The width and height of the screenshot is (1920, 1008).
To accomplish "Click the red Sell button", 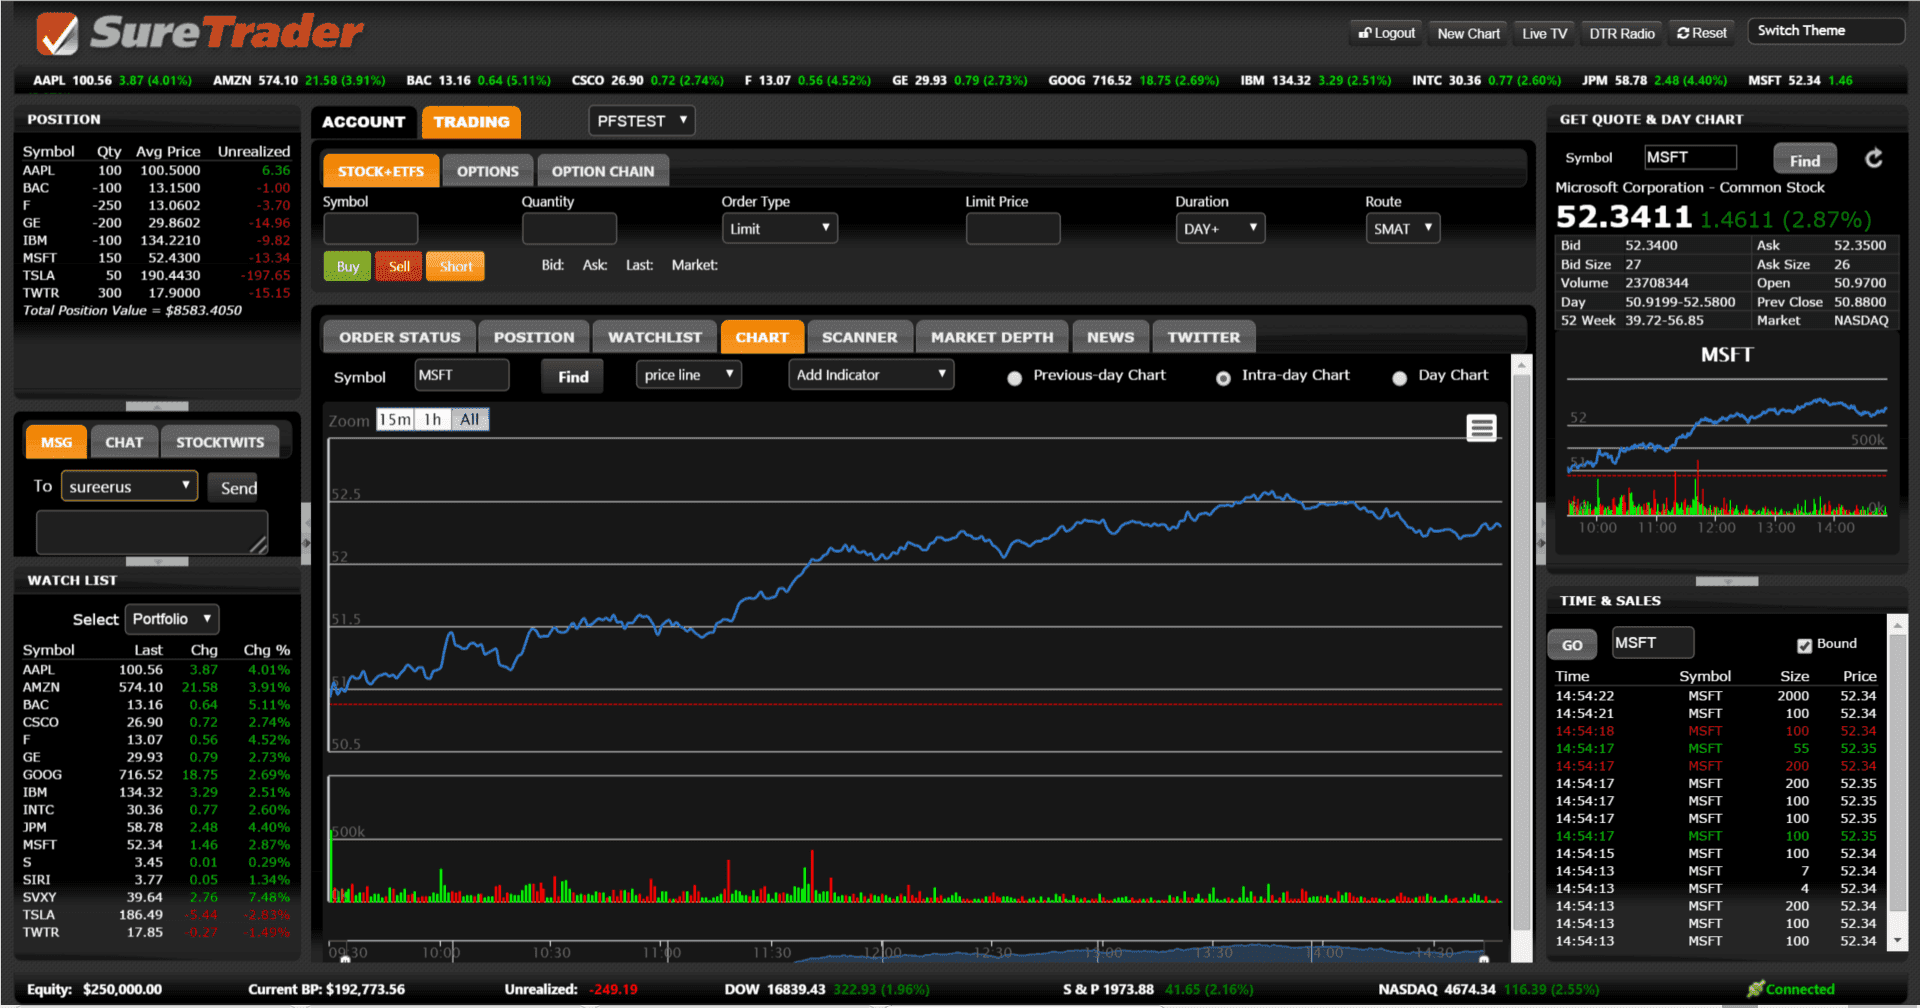I will [399, 266].
